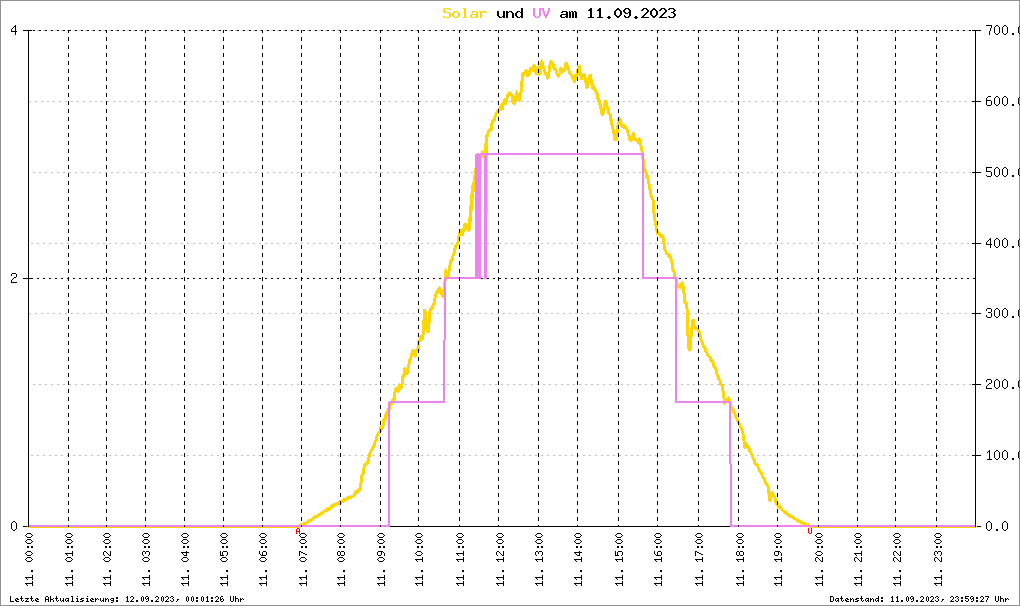
Task: Click the right axis label '0.0'
Action: pyautogui.click(x=998, y=526)
